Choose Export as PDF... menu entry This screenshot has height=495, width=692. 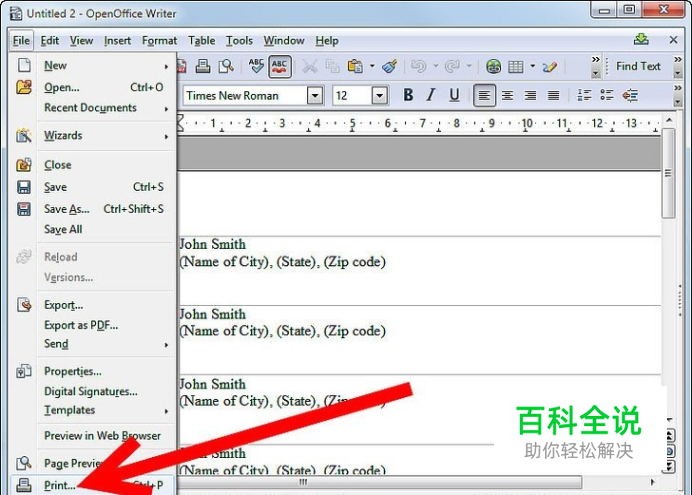93,326
